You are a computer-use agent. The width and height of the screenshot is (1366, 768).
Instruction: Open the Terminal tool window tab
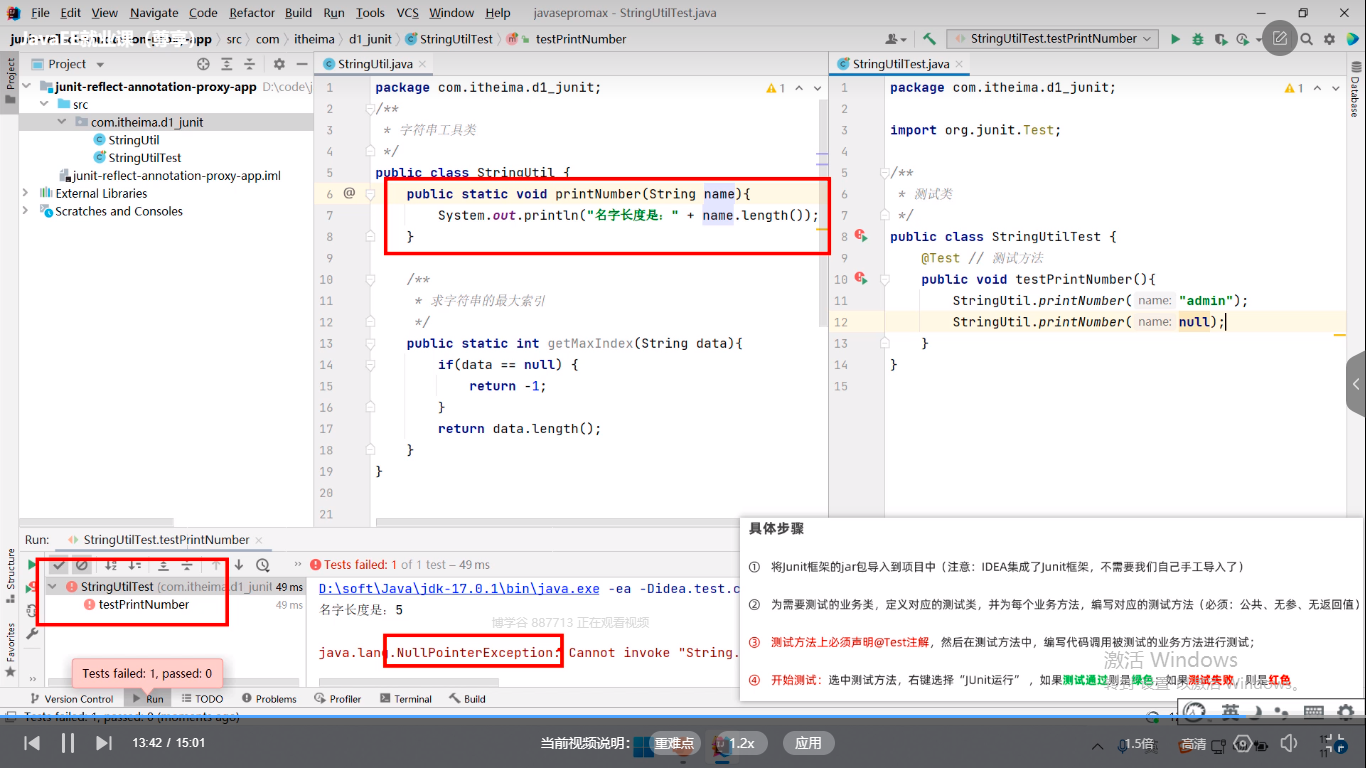pyautogui.click(x=405, y=699)
